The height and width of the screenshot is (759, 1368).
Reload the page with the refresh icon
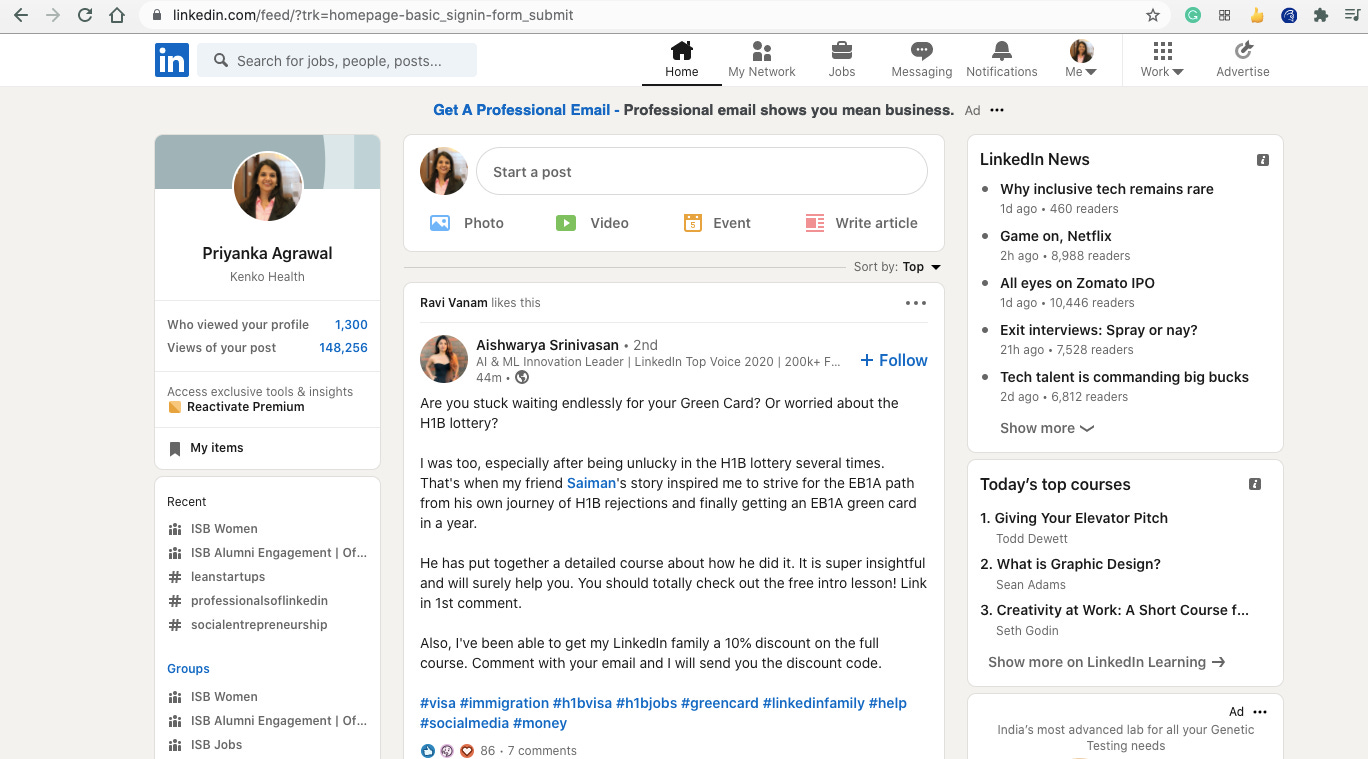tap(85, 15)
